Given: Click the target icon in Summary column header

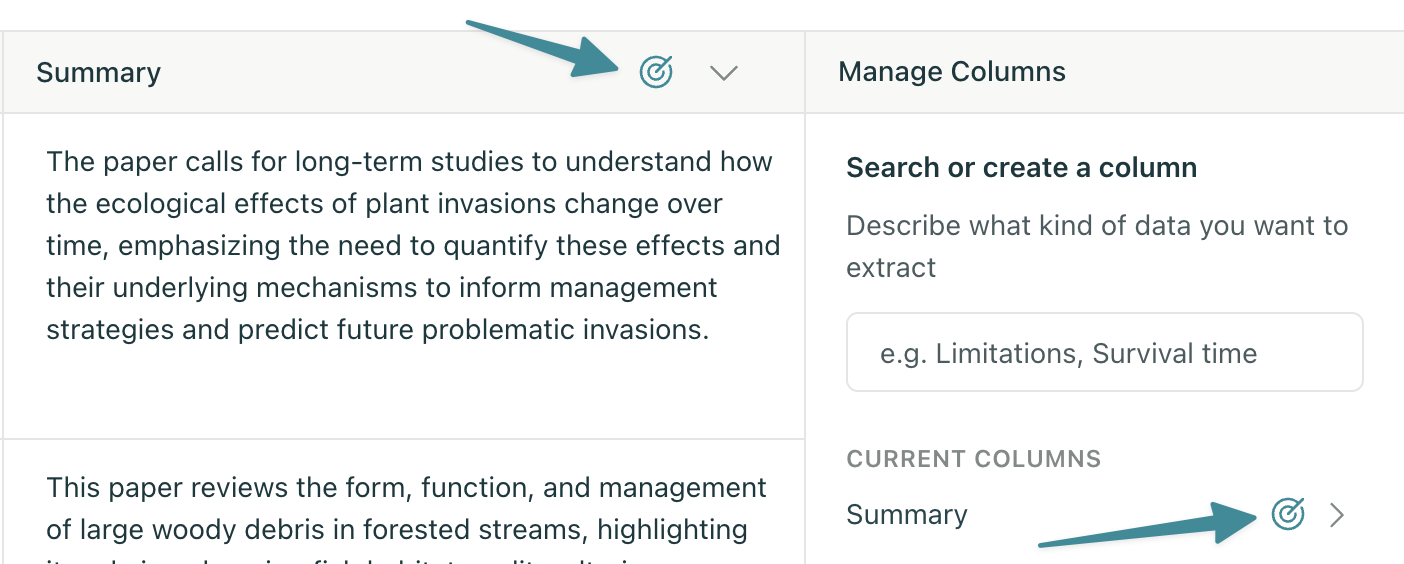Looking at the screenshot, I should coord(655,72).
